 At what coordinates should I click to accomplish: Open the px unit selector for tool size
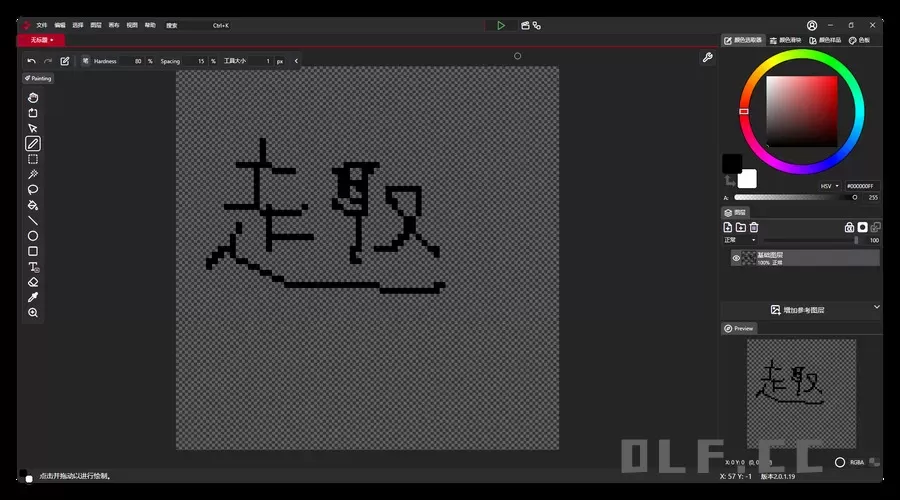click(280, 61)
